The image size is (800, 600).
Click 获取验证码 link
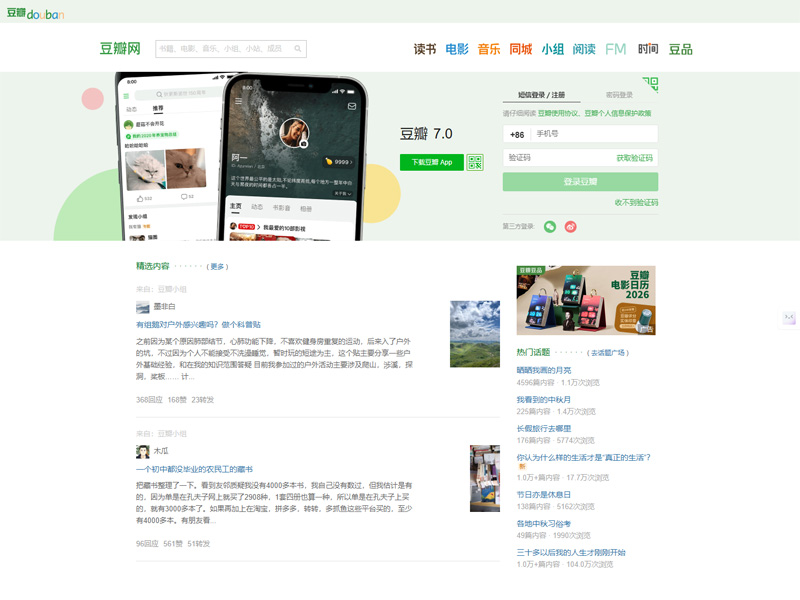[634, 158]
